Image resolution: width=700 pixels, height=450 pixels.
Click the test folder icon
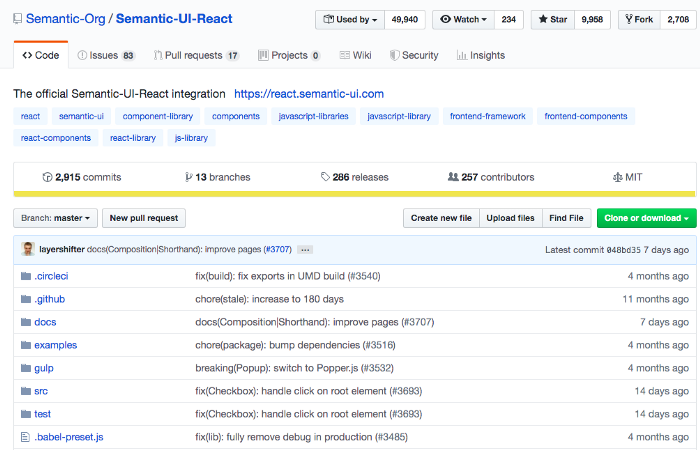[26, 414]
